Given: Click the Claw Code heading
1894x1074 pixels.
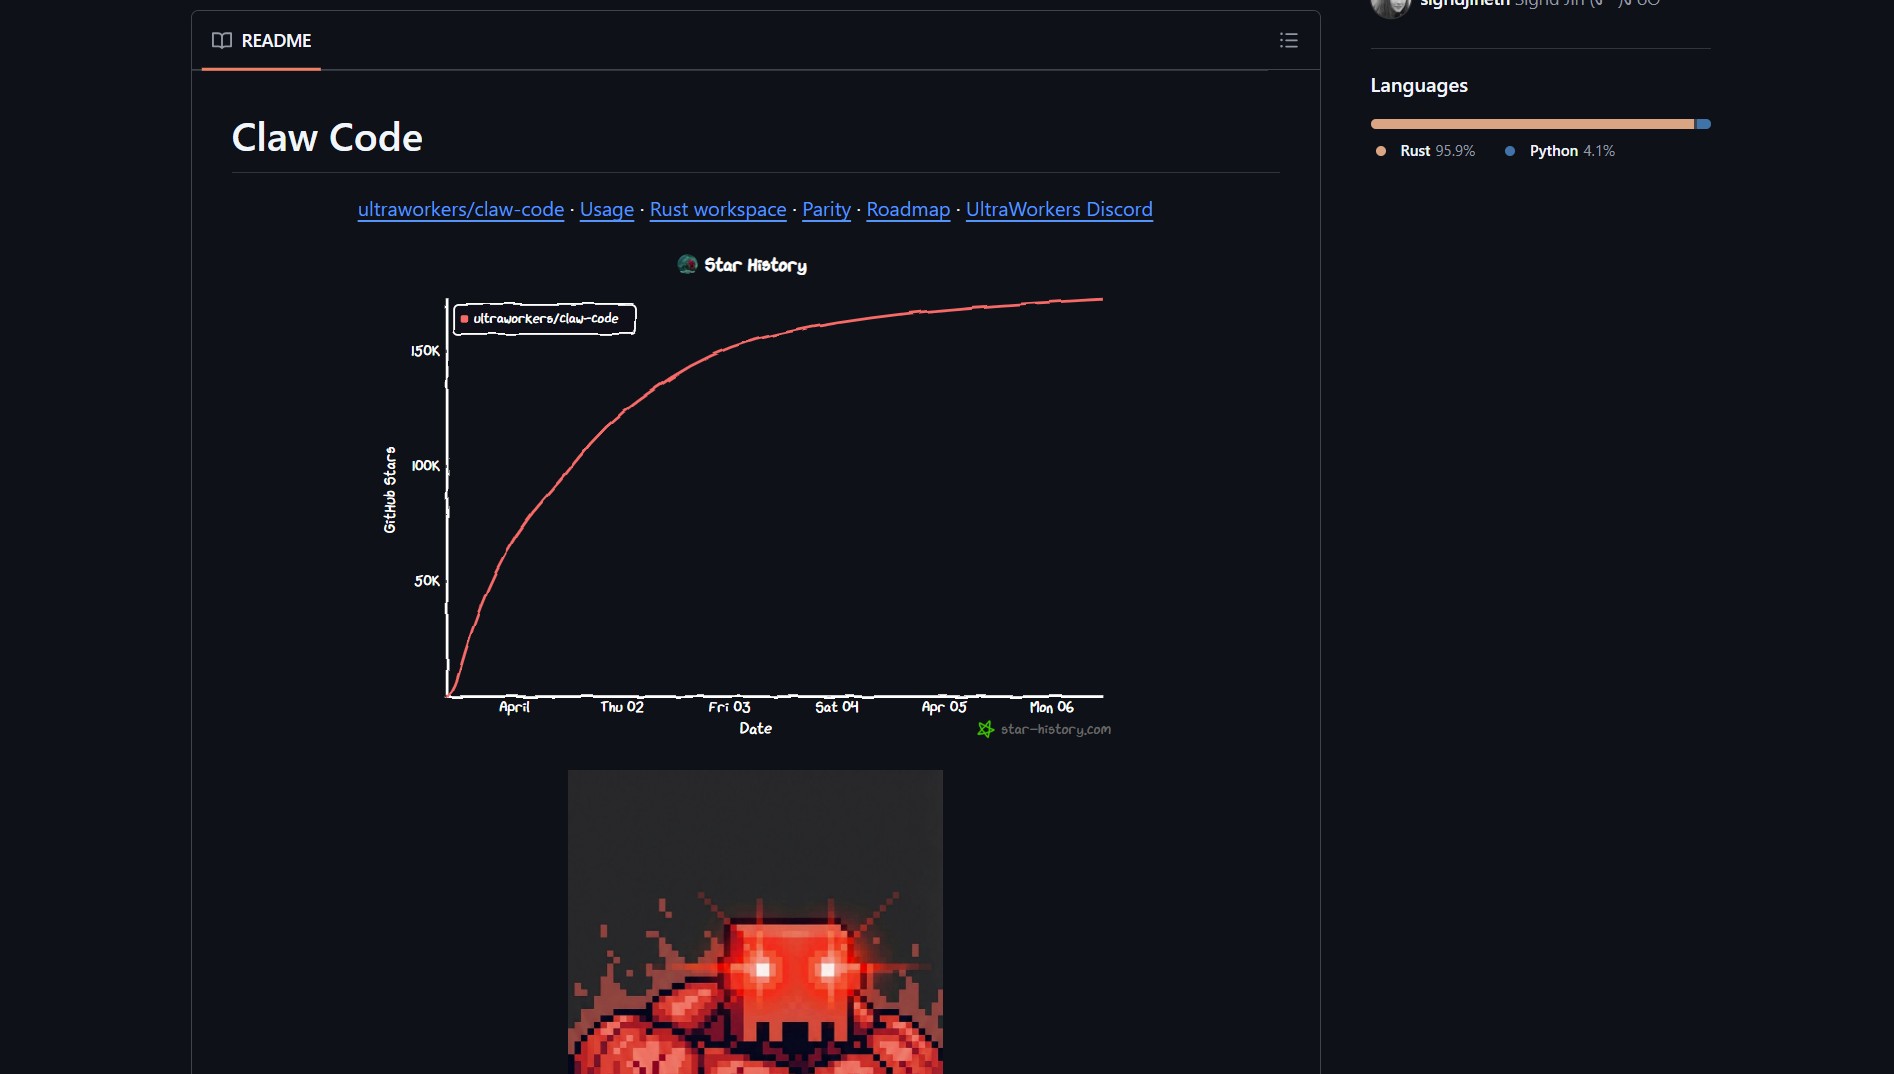Looking at the screenshot, I should coord(327,138).
